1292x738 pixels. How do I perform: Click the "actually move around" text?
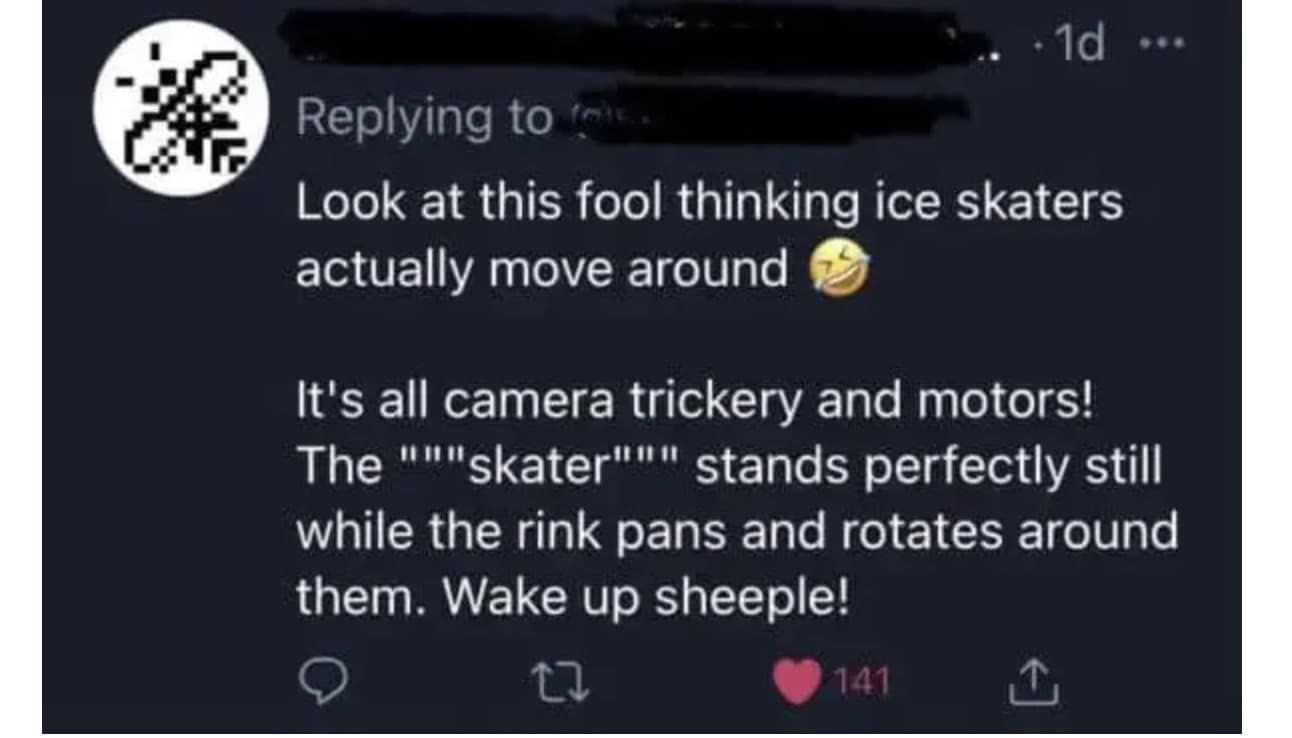pos(542,271)
